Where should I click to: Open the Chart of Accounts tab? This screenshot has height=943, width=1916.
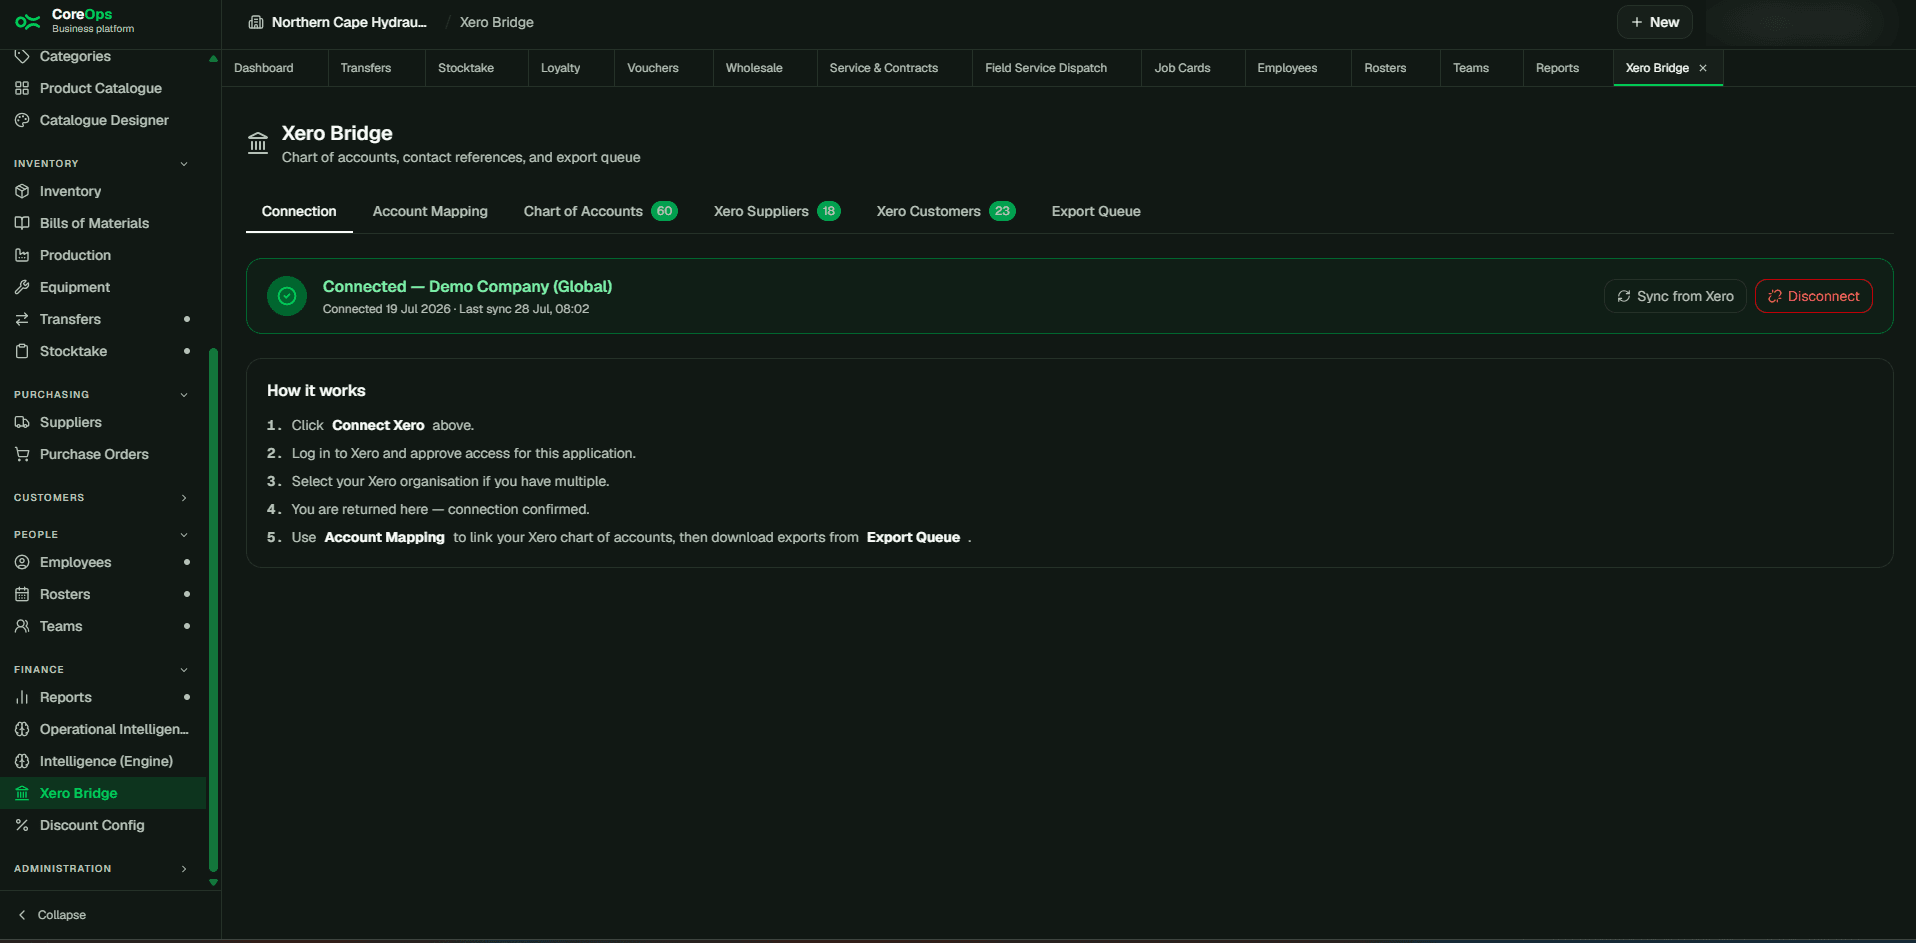click(x=600, y=211)
